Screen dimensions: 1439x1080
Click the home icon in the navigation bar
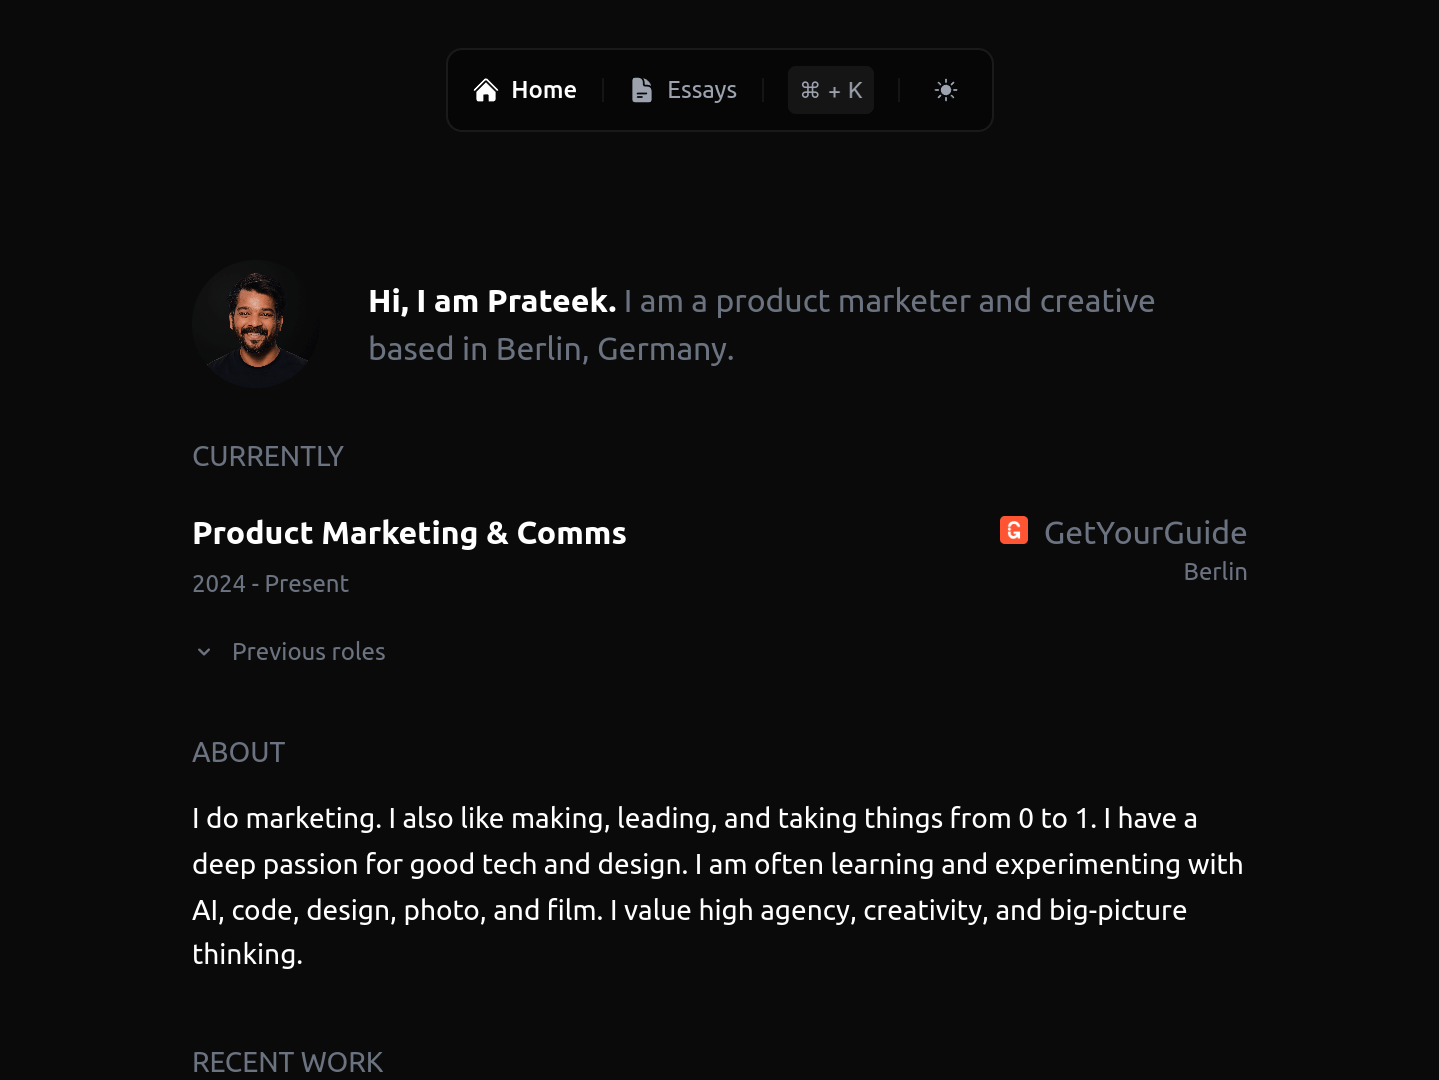coord(487,89)
